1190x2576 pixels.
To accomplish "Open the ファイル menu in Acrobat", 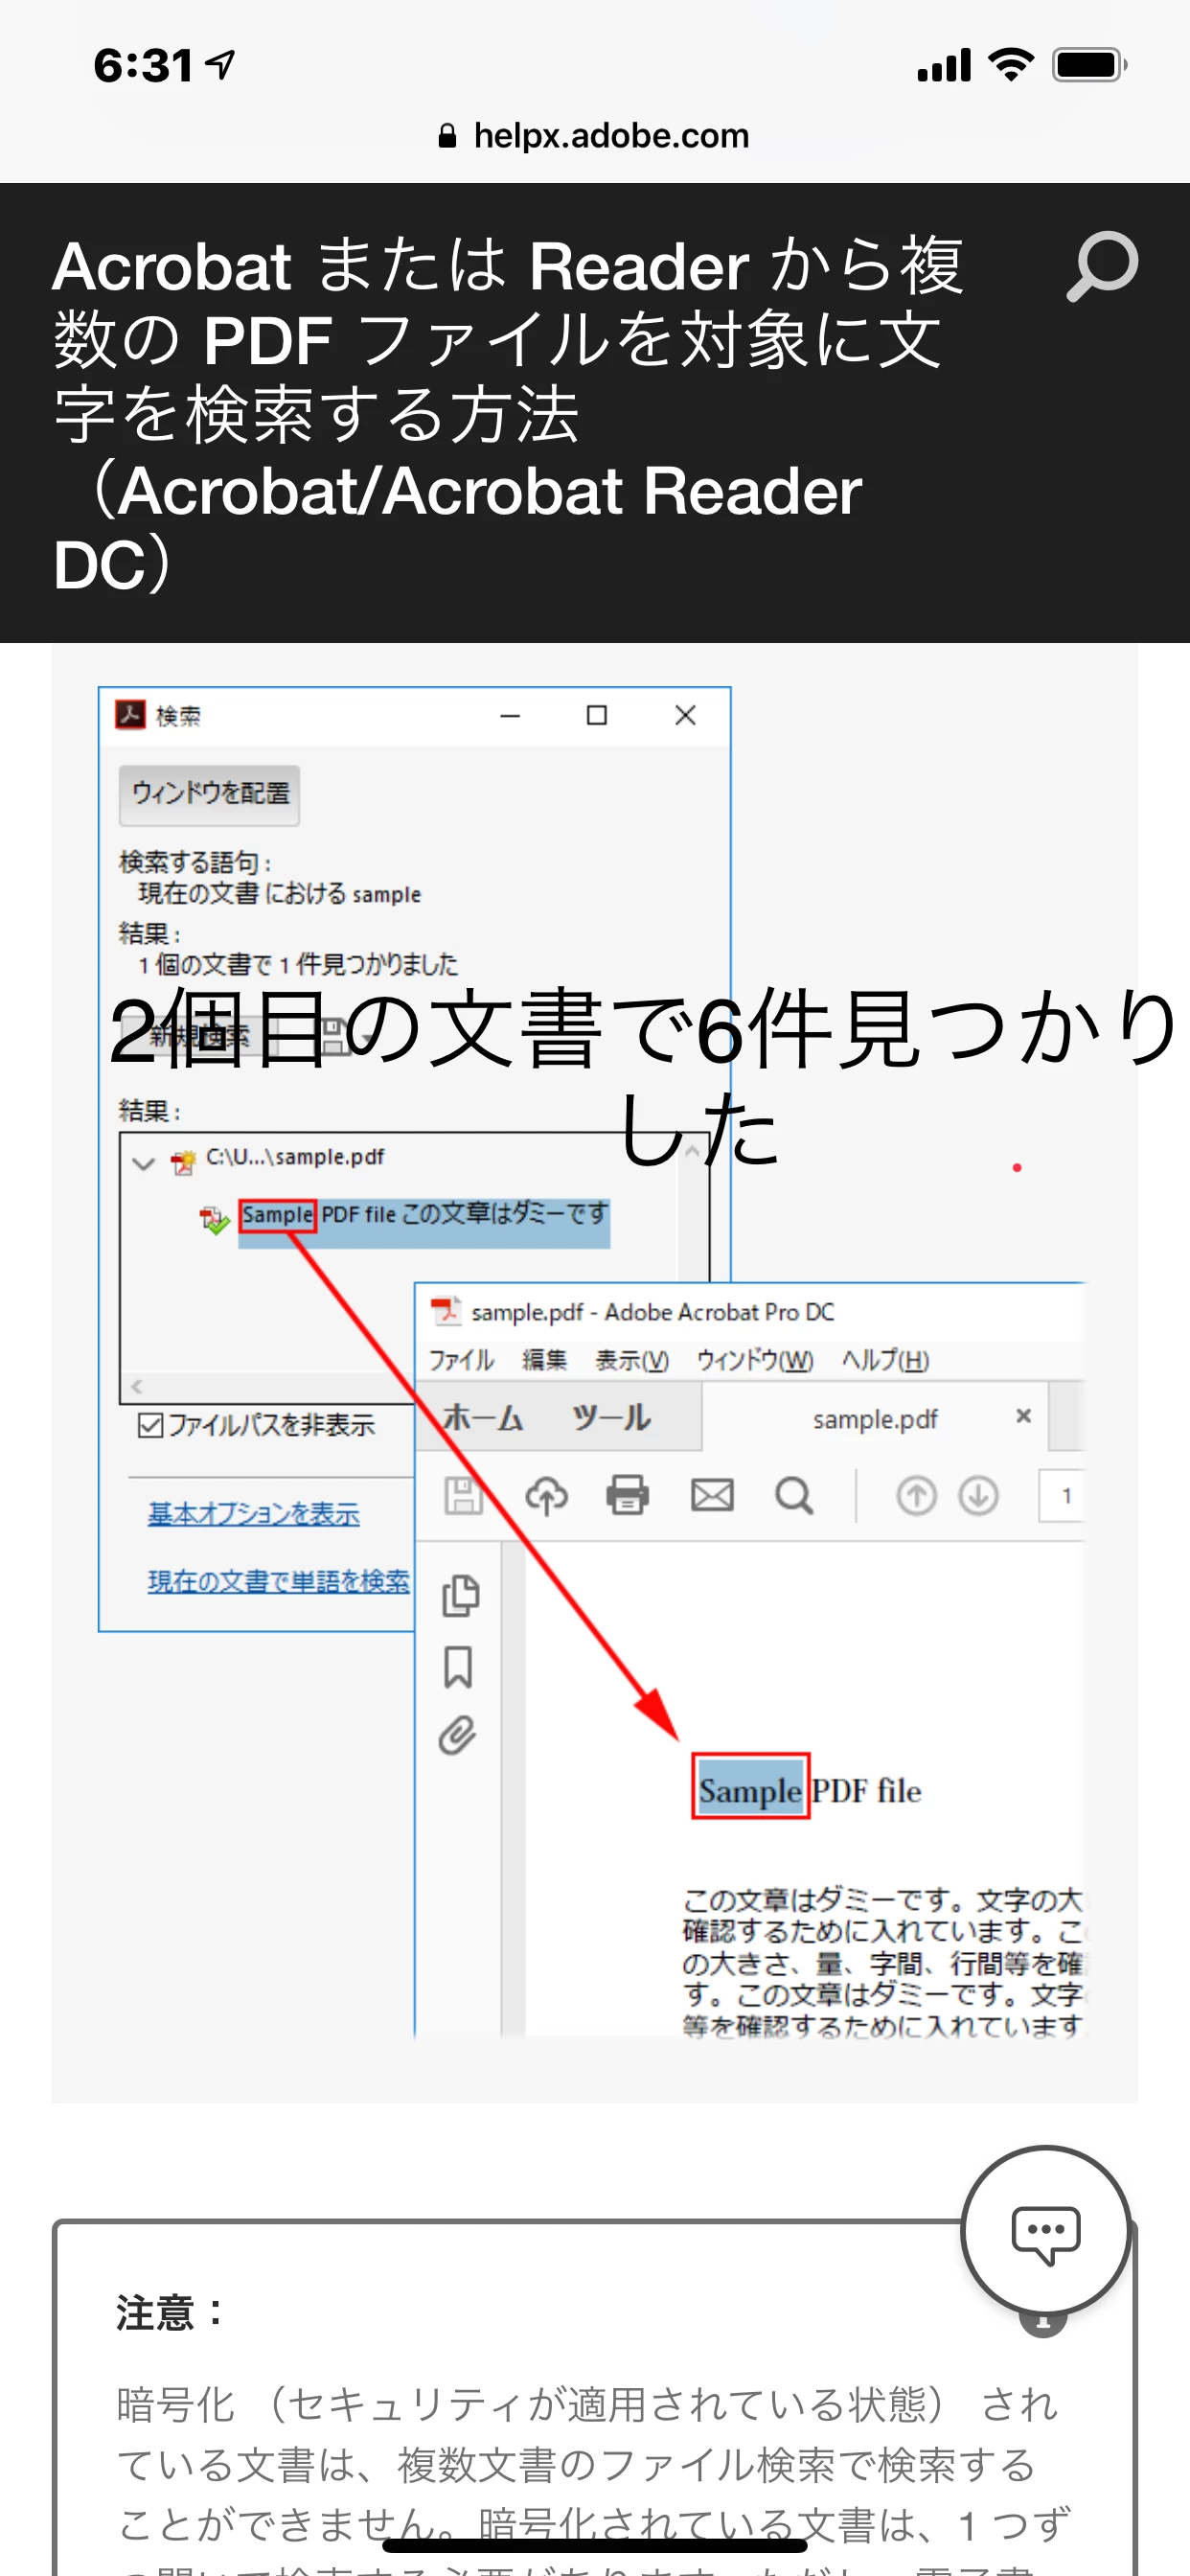I will [x=461, y=1360].
